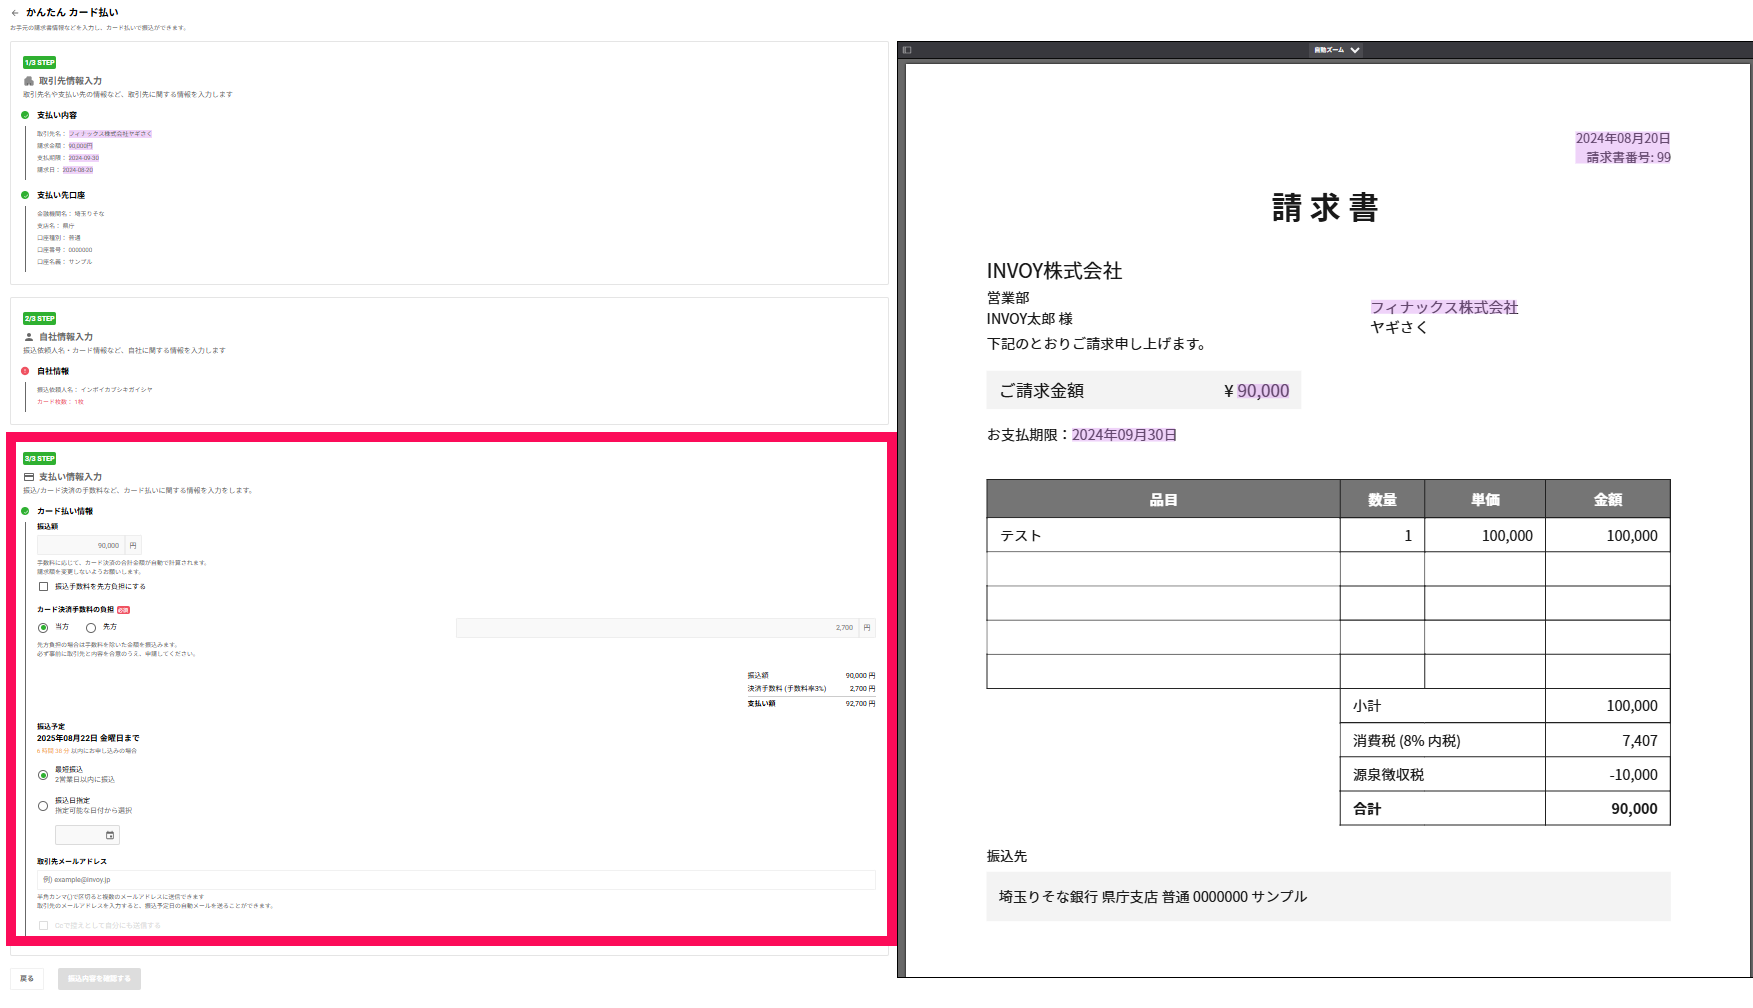Click the credit card icon beside 支払い情報入力
The height and width of the screenshot is (1008, 1753).
[x=29, y=477]
